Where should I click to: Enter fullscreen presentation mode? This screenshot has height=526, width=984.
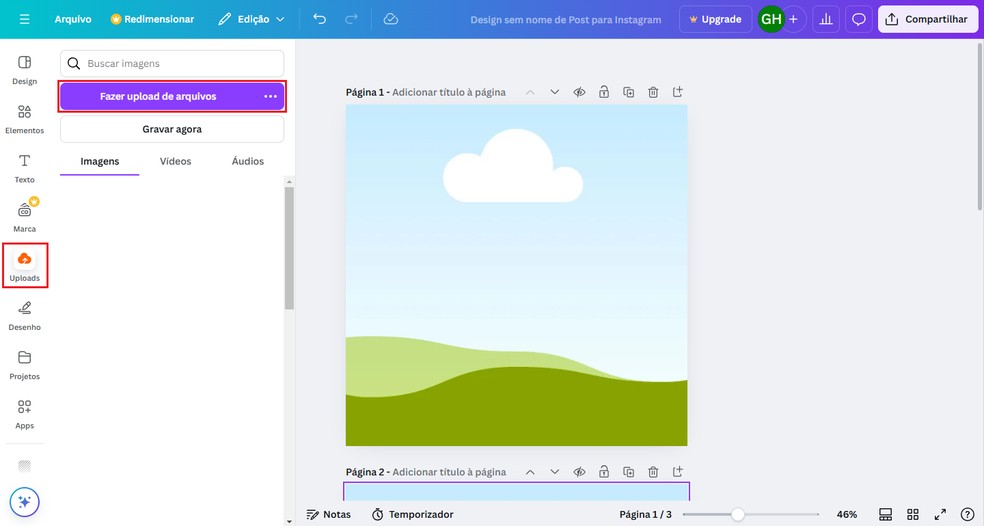pyautogui.click(x=940, y=515)
